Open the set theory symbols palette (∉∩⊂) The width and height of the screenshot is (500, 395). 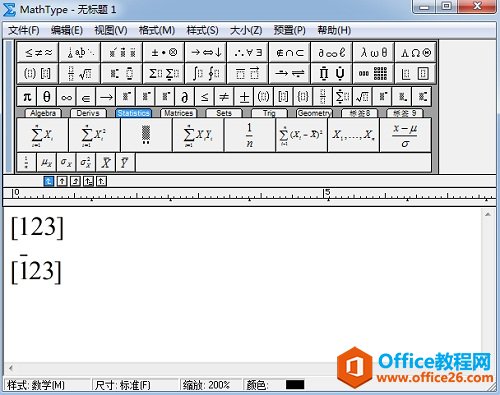pos(290,52)
